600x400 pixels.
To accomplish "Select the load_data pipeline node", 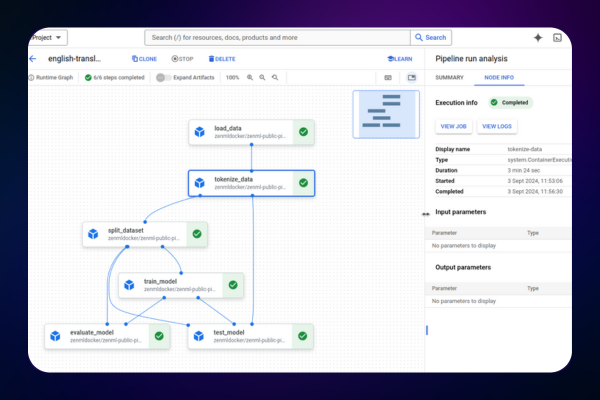I will pyautogui.click(x=252, y=132).
